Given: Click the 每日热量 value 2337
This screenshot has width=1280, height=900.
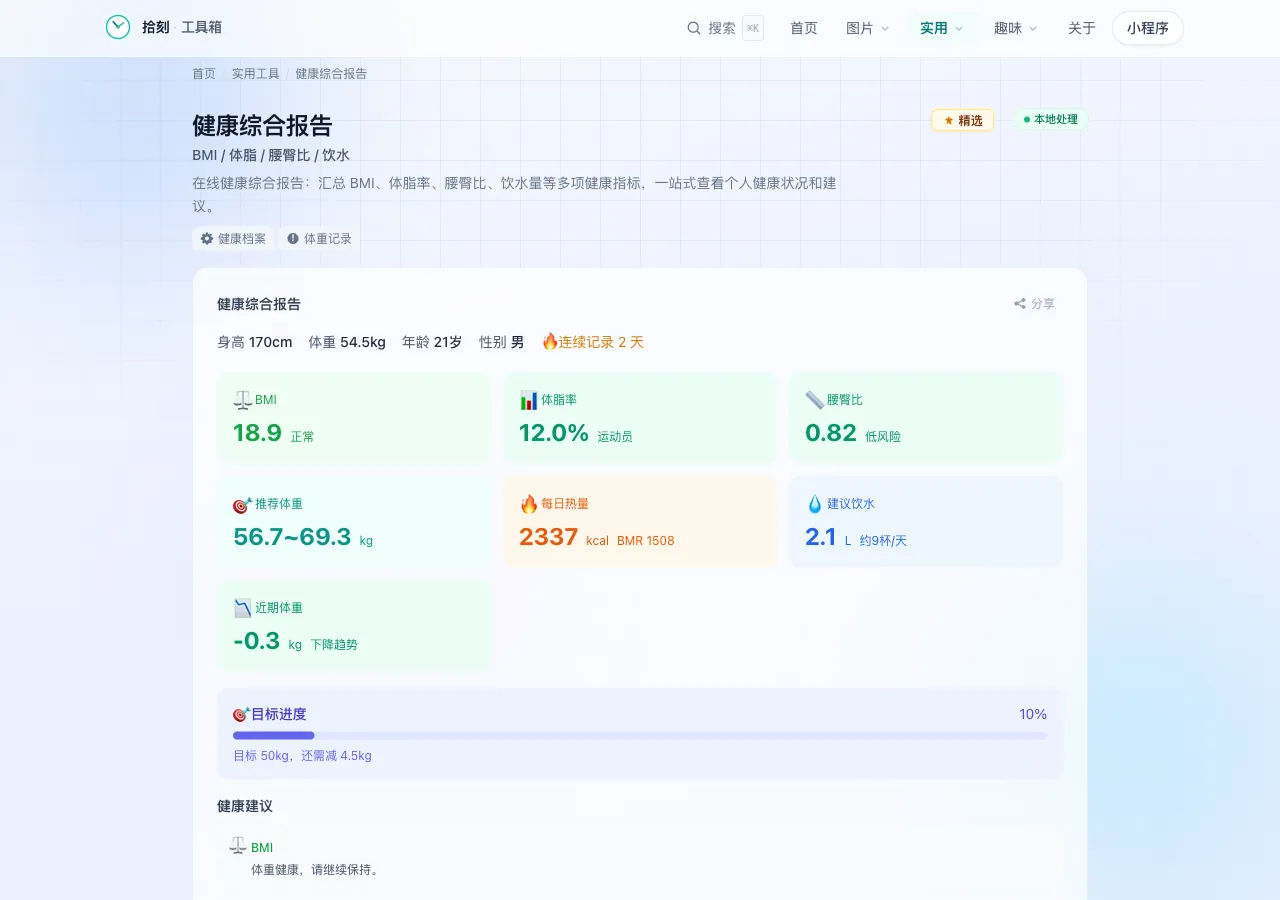Looking at the screenshot, I should 548,537.
